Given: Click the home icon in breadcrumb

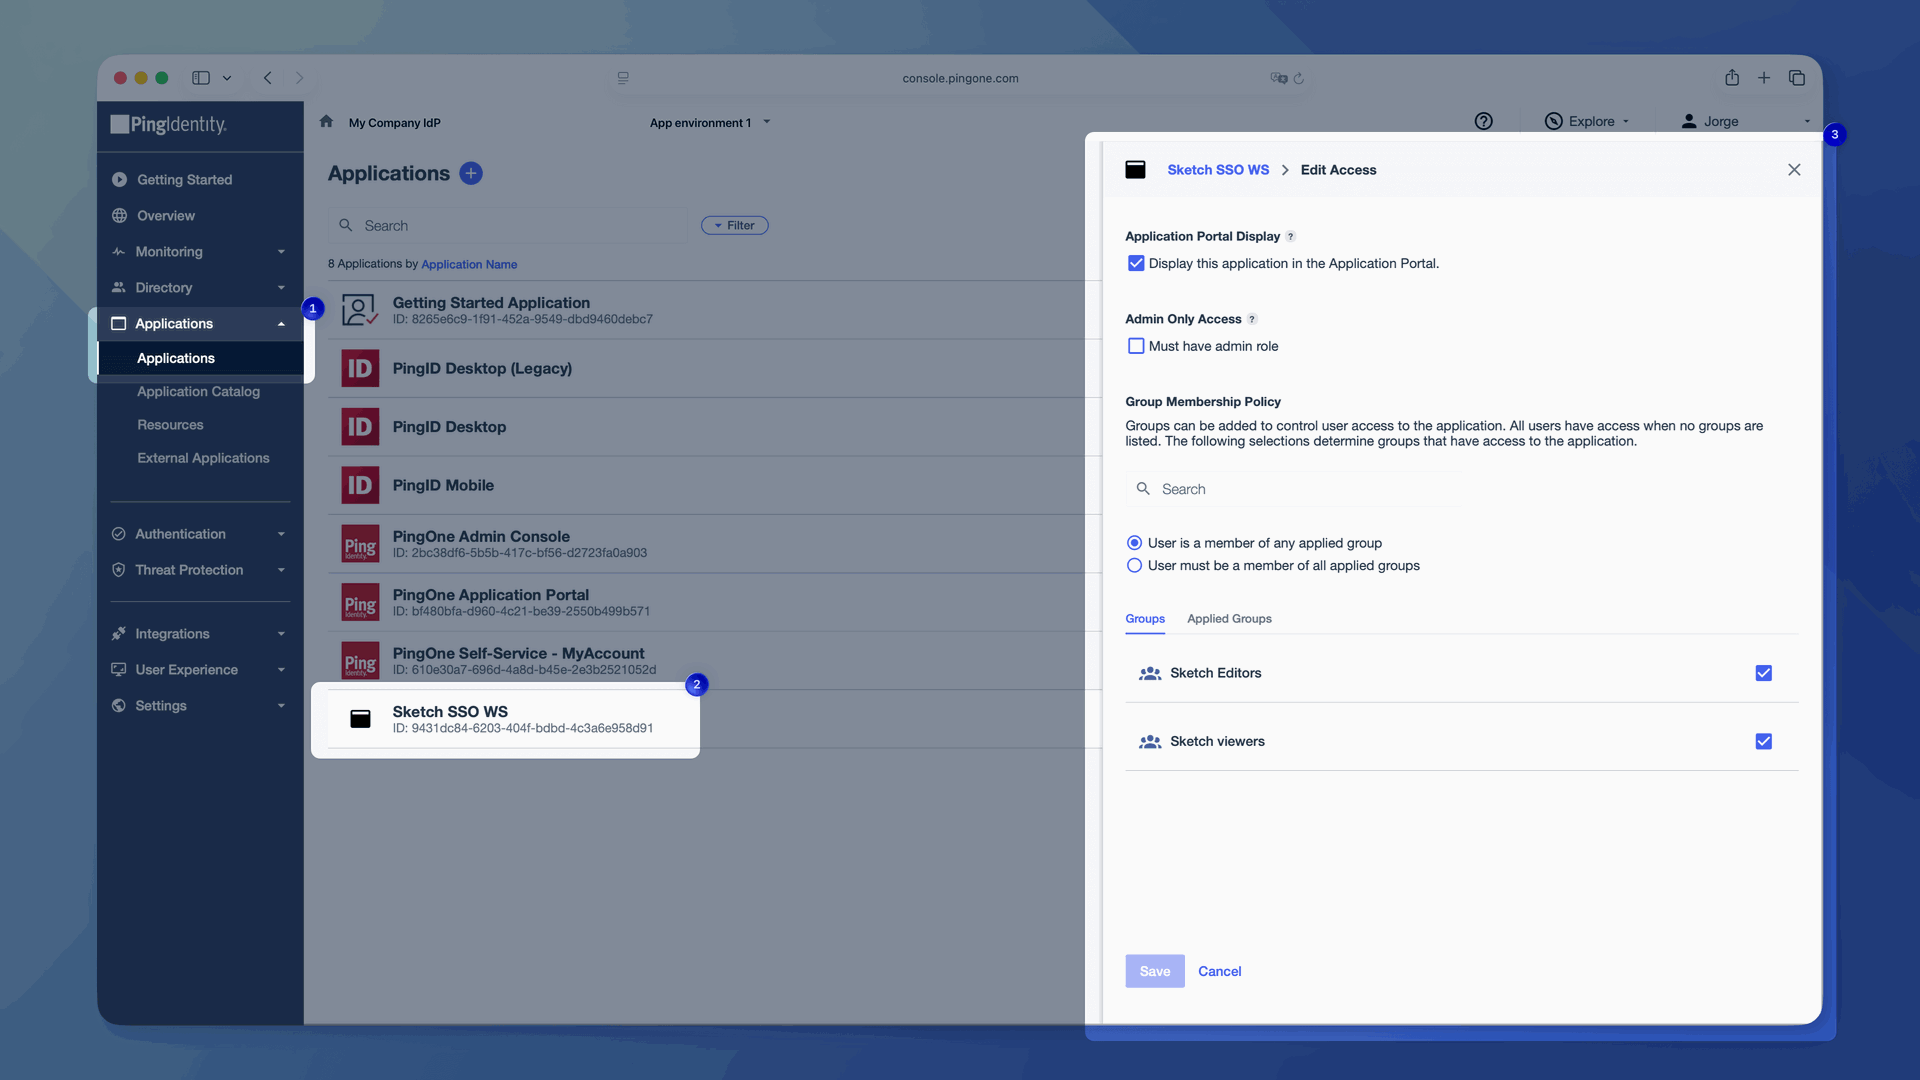Looking at the screenshot, I should pyautogui.click(x=326, y=121).
